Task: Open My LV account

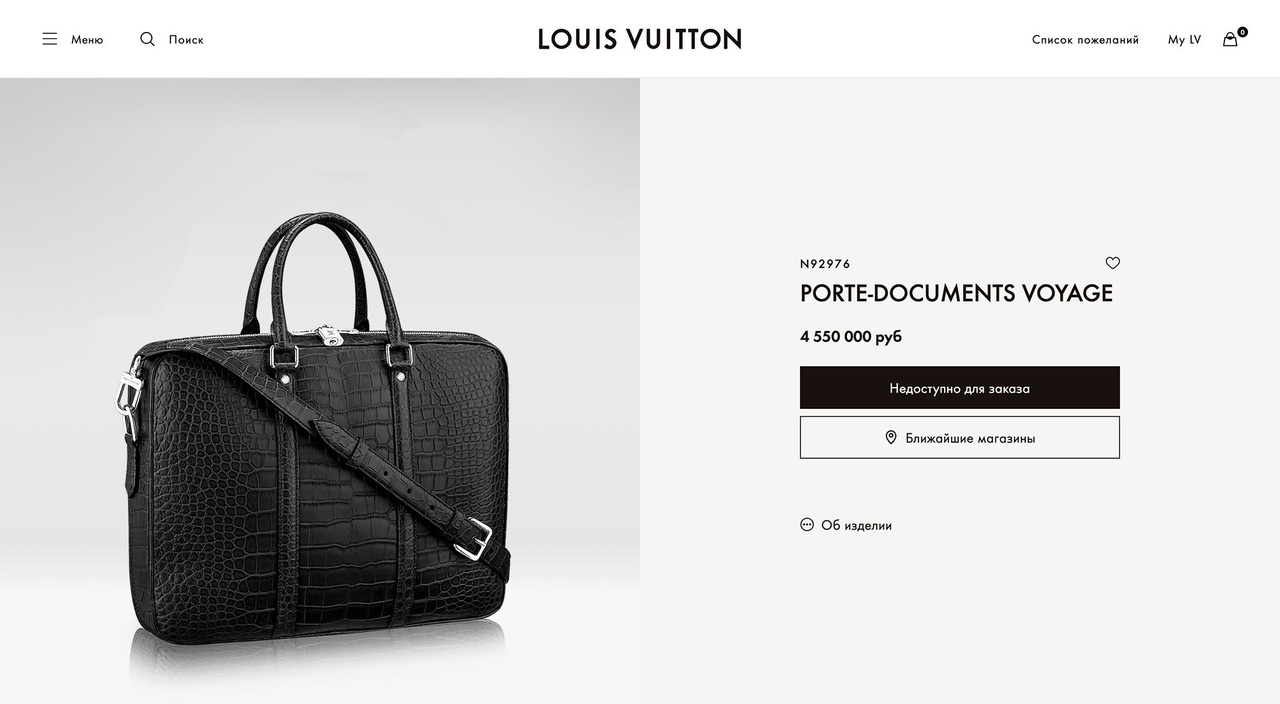Action: pyautogui.click(x=1184, y=40)
